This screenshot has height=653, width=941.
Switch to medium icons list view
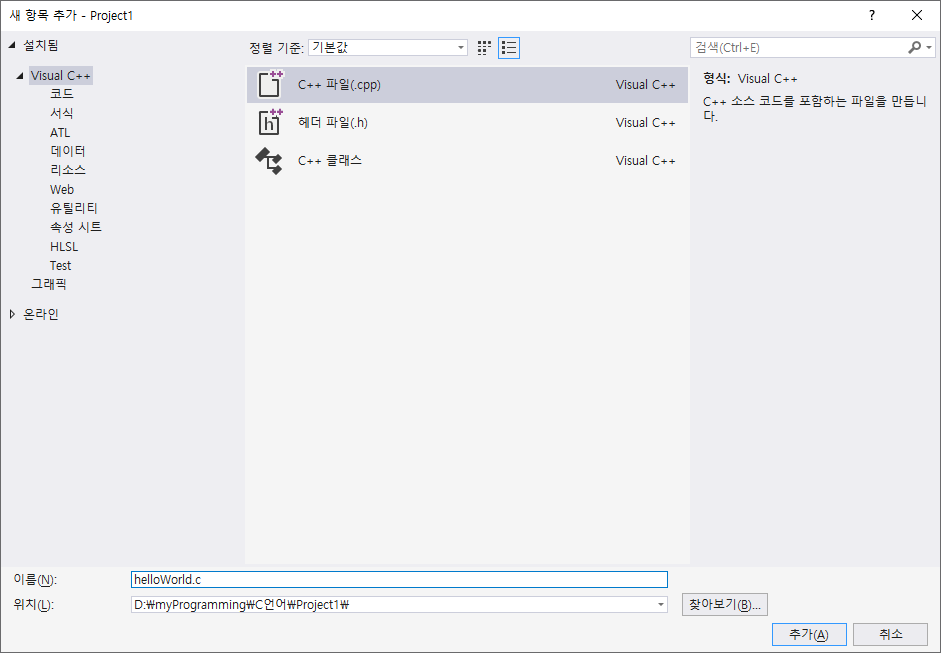509,47
